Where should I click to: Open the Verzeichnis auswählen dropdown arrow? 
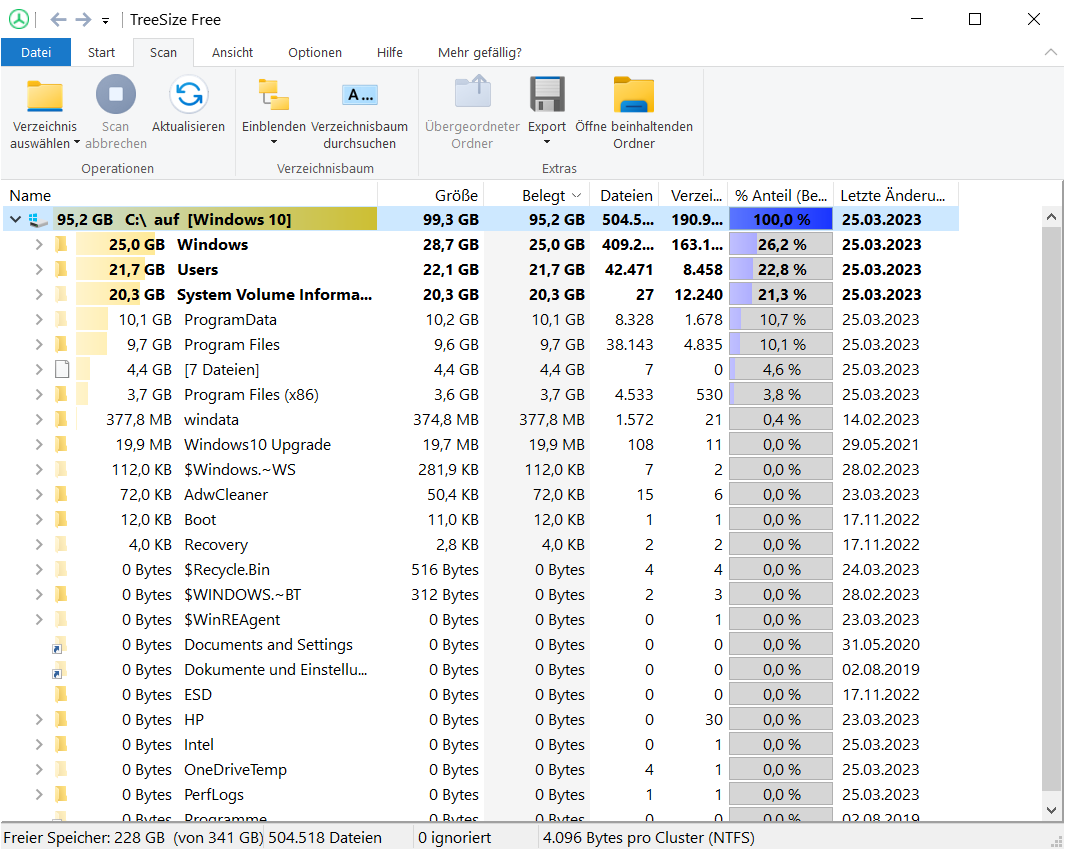(x=77, y=143)
